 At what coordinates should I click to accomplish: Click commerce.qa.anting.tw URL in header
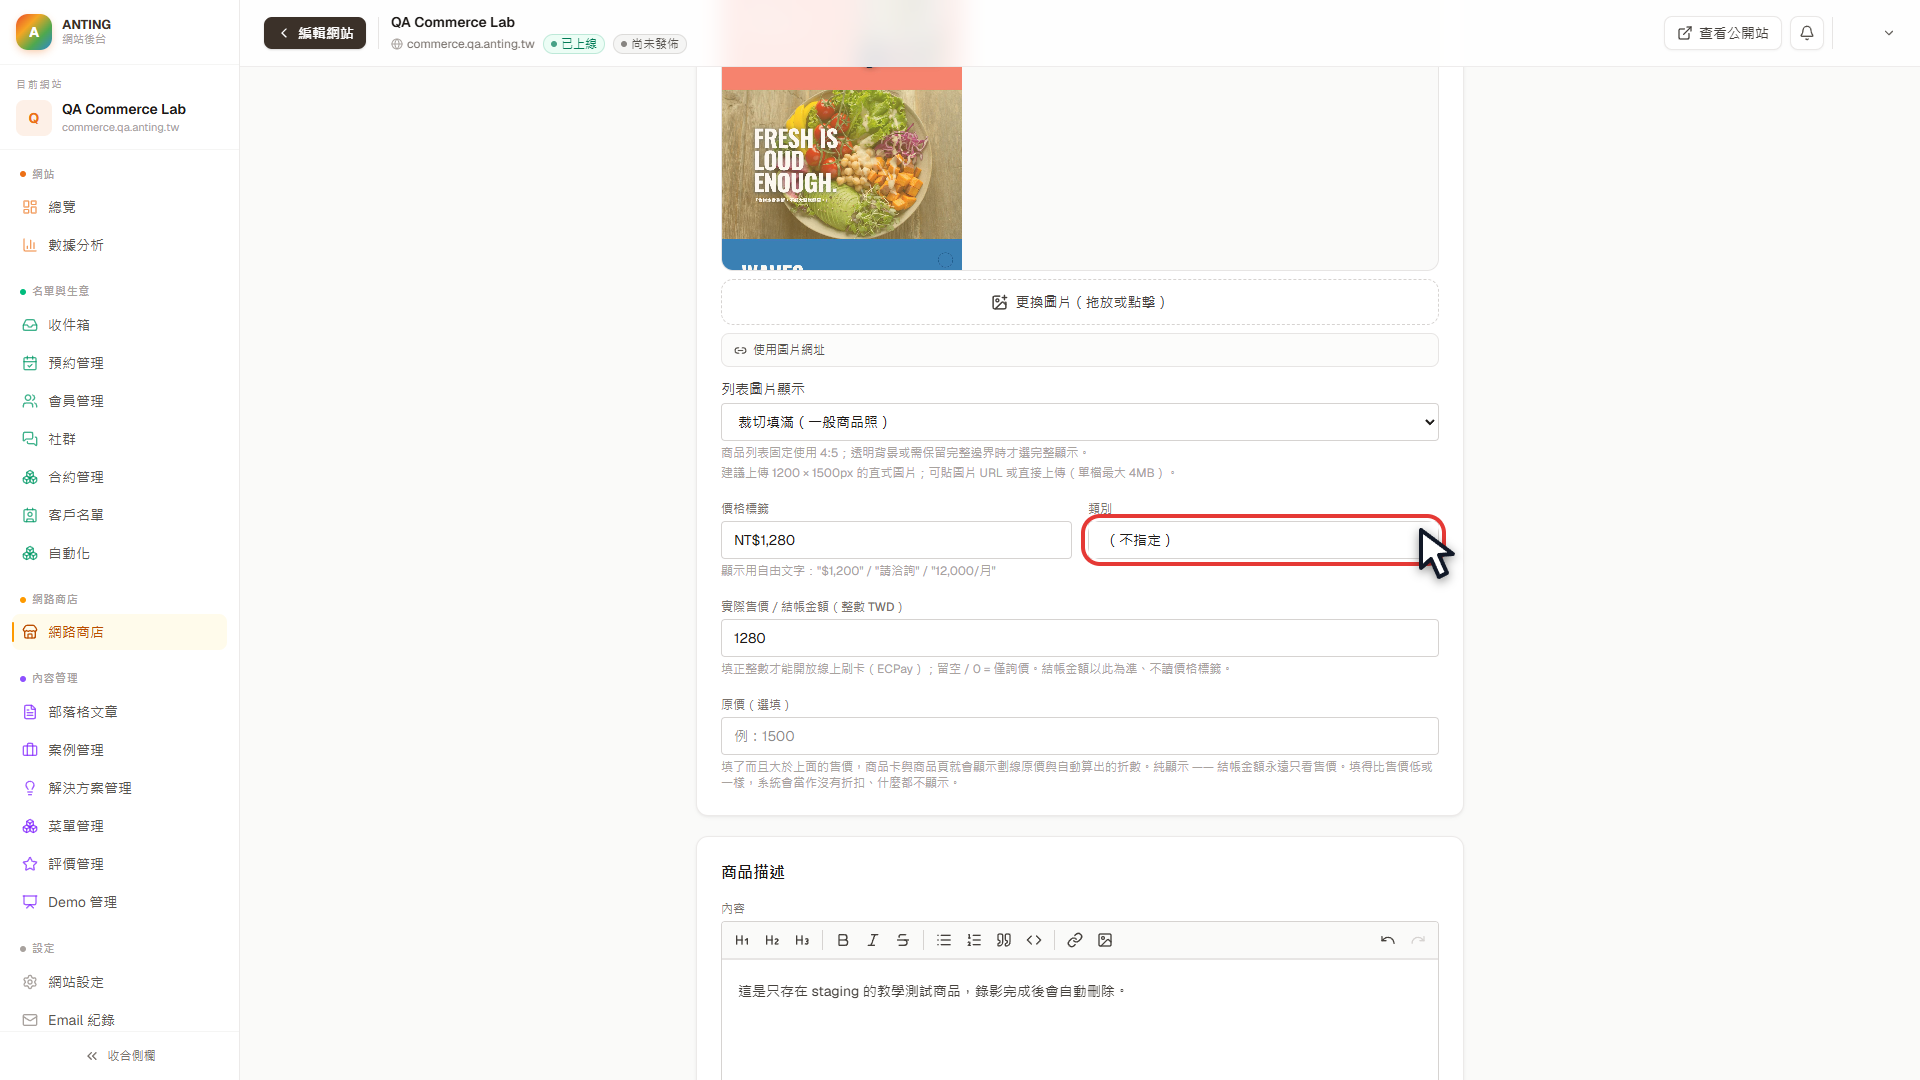[x=470, y=44]
